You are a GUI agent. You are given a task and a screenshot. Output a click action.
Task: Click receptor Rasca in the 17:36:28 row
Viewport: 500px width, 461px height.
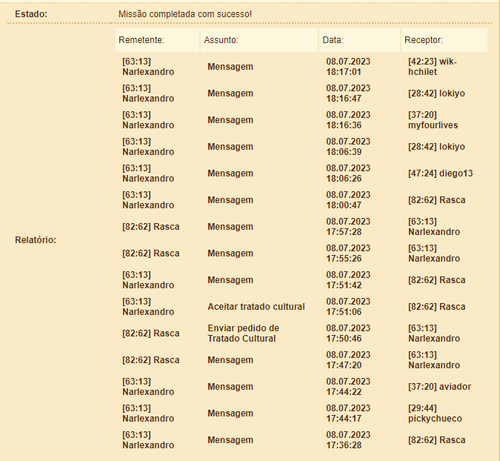pyautogui.click(x=437, y=440)
